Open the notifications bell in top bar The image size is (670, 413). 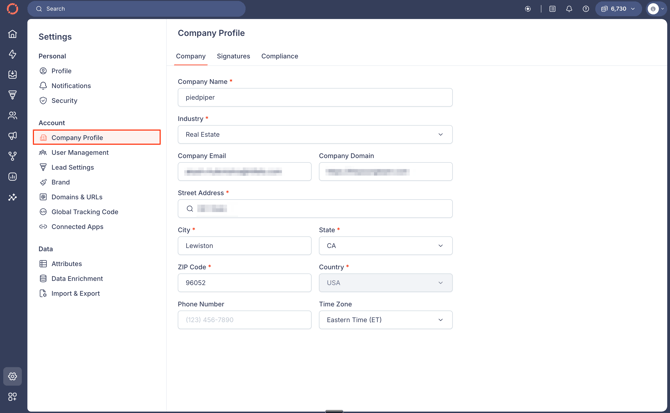[569, 9]
